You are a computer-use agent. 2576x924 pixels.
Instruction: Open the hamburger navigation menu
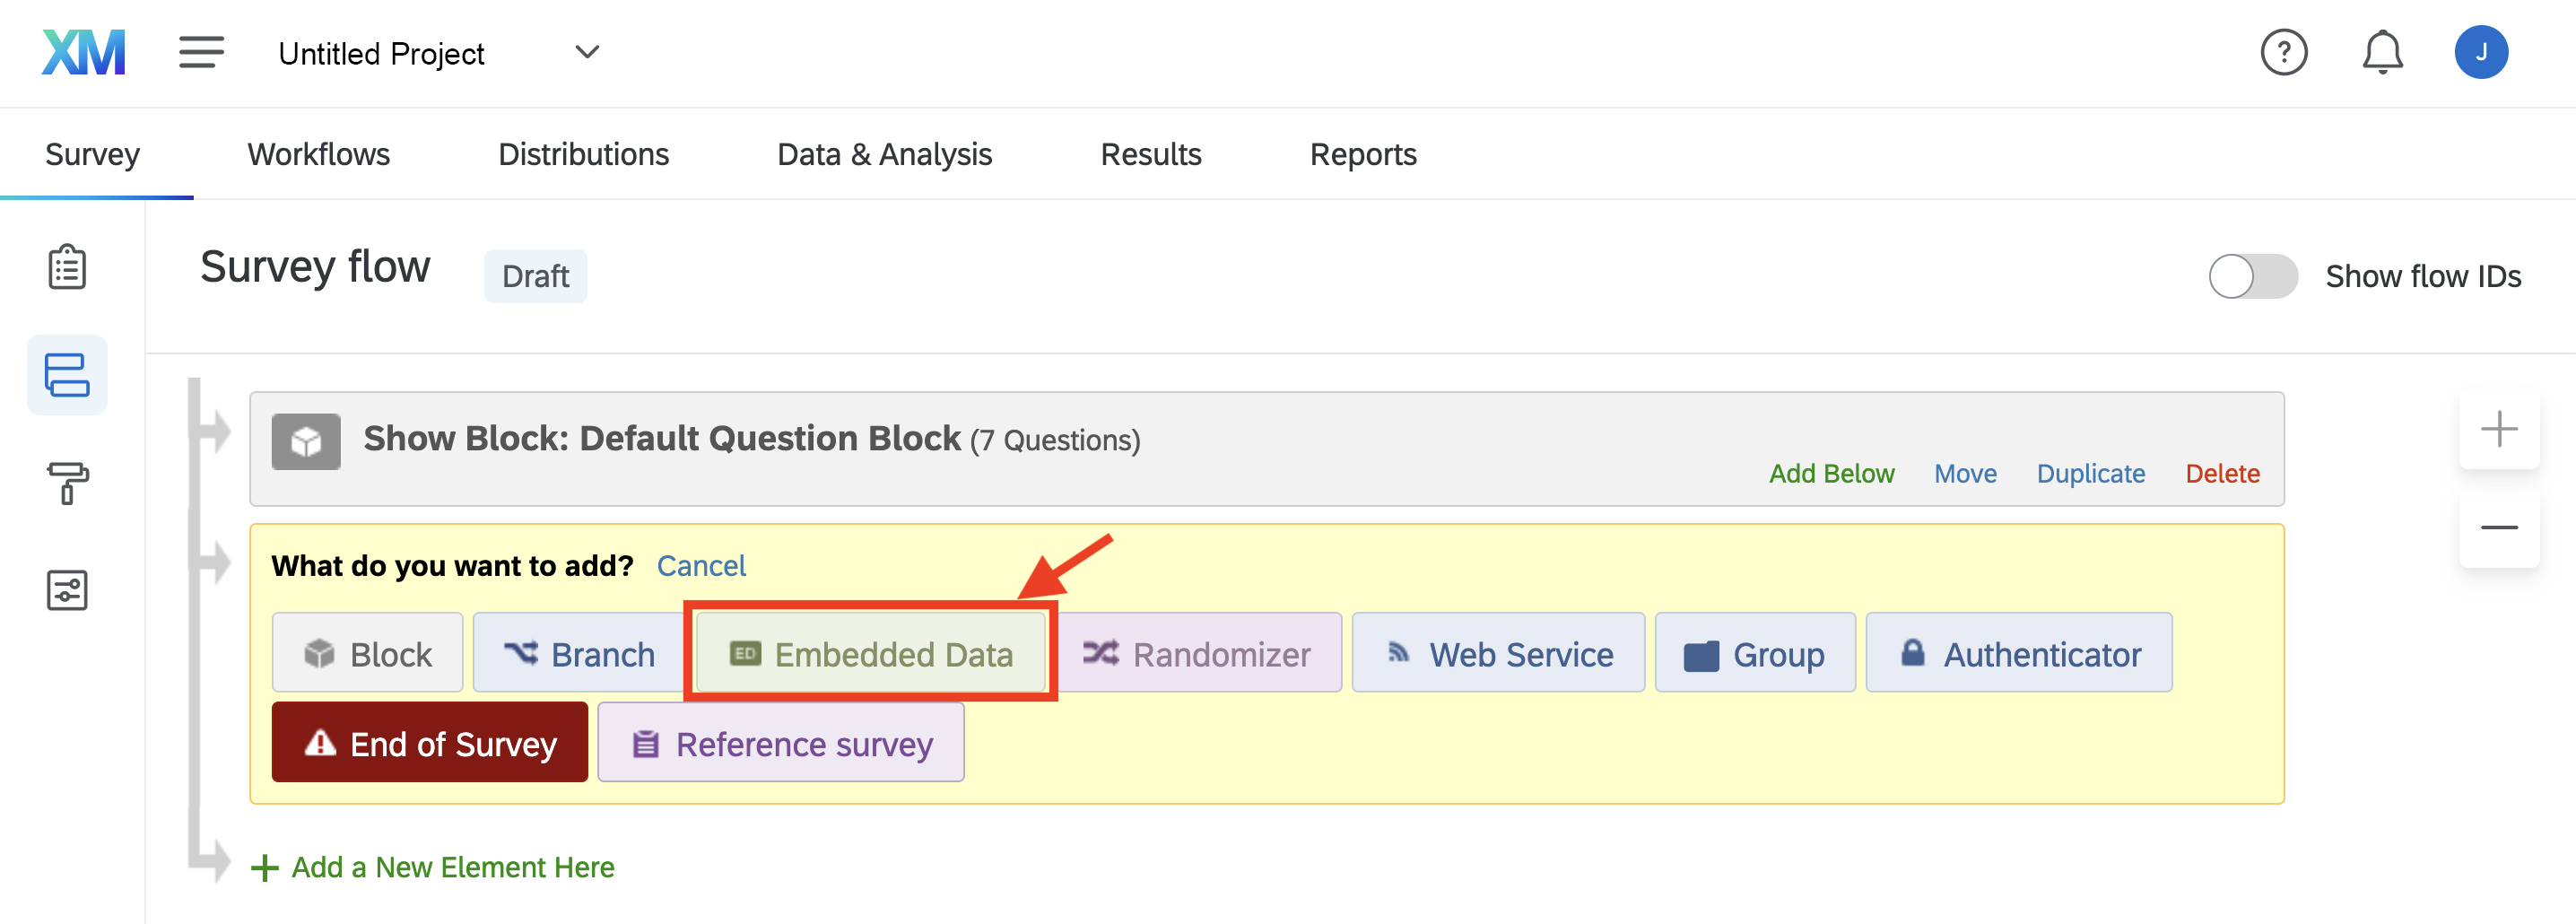pos(201,52)
